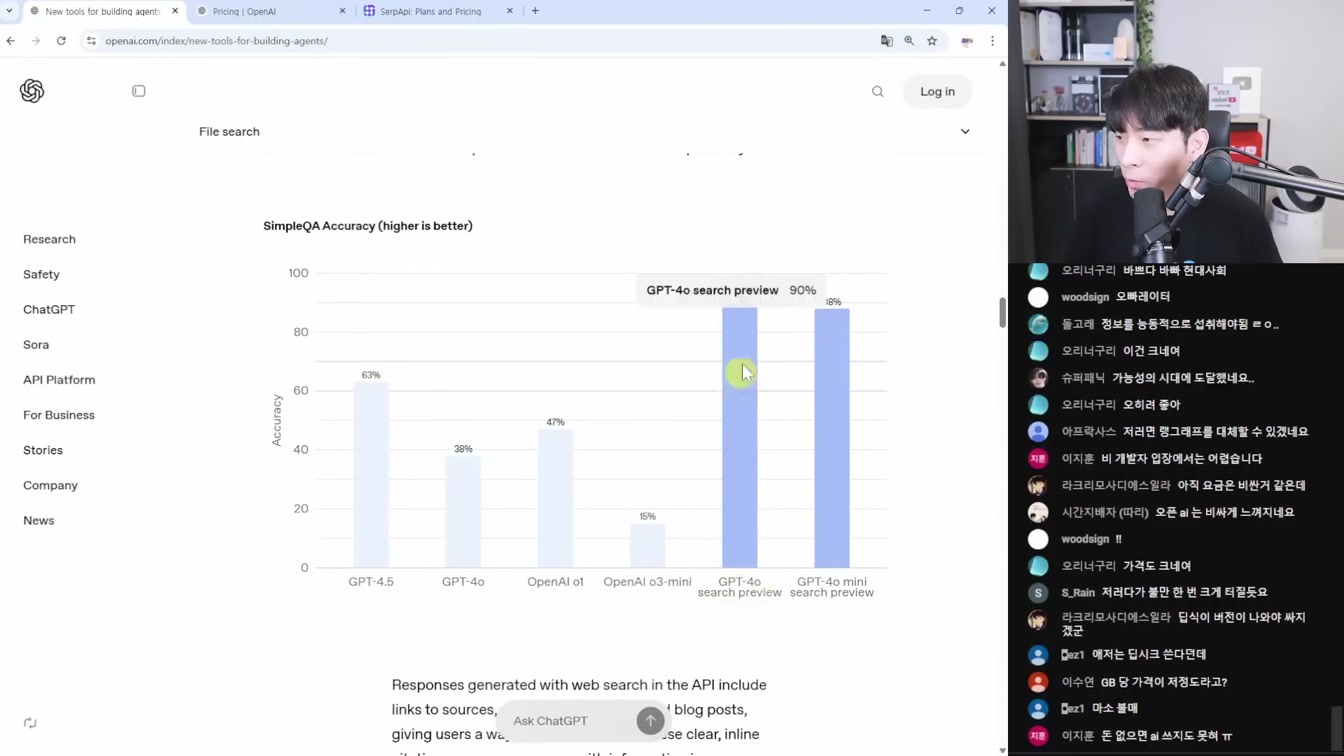Click the OpenAI o3-mini axis label
The height and width of the screenshot is (756, 1344).
pyautogui.click(x=647, y=582)
